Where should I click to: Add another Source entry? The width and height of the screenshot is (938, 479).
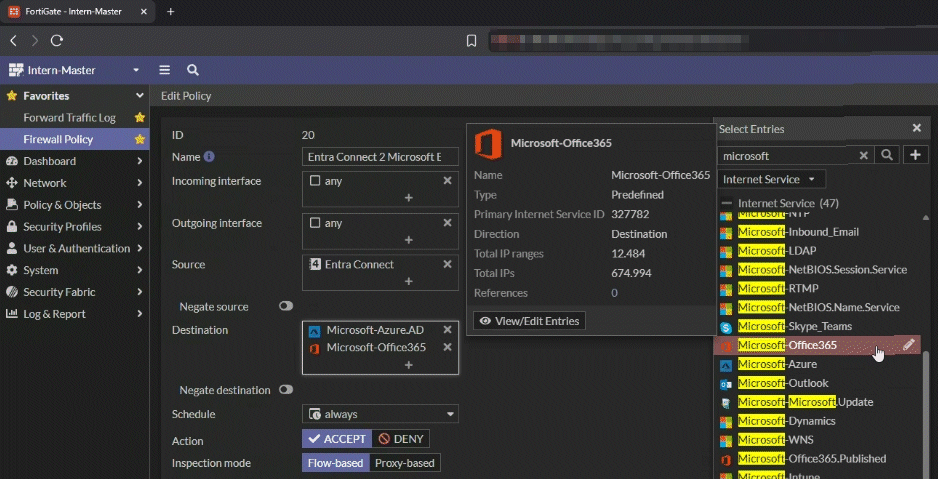(409, 281)
